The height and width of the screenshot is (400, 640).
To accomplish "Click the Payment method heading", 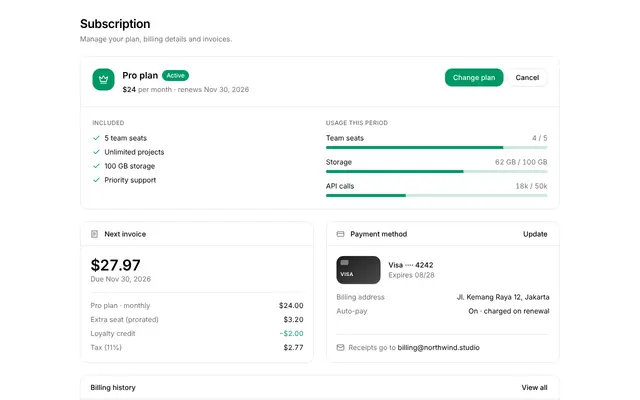I will click(x=378, y=234).
